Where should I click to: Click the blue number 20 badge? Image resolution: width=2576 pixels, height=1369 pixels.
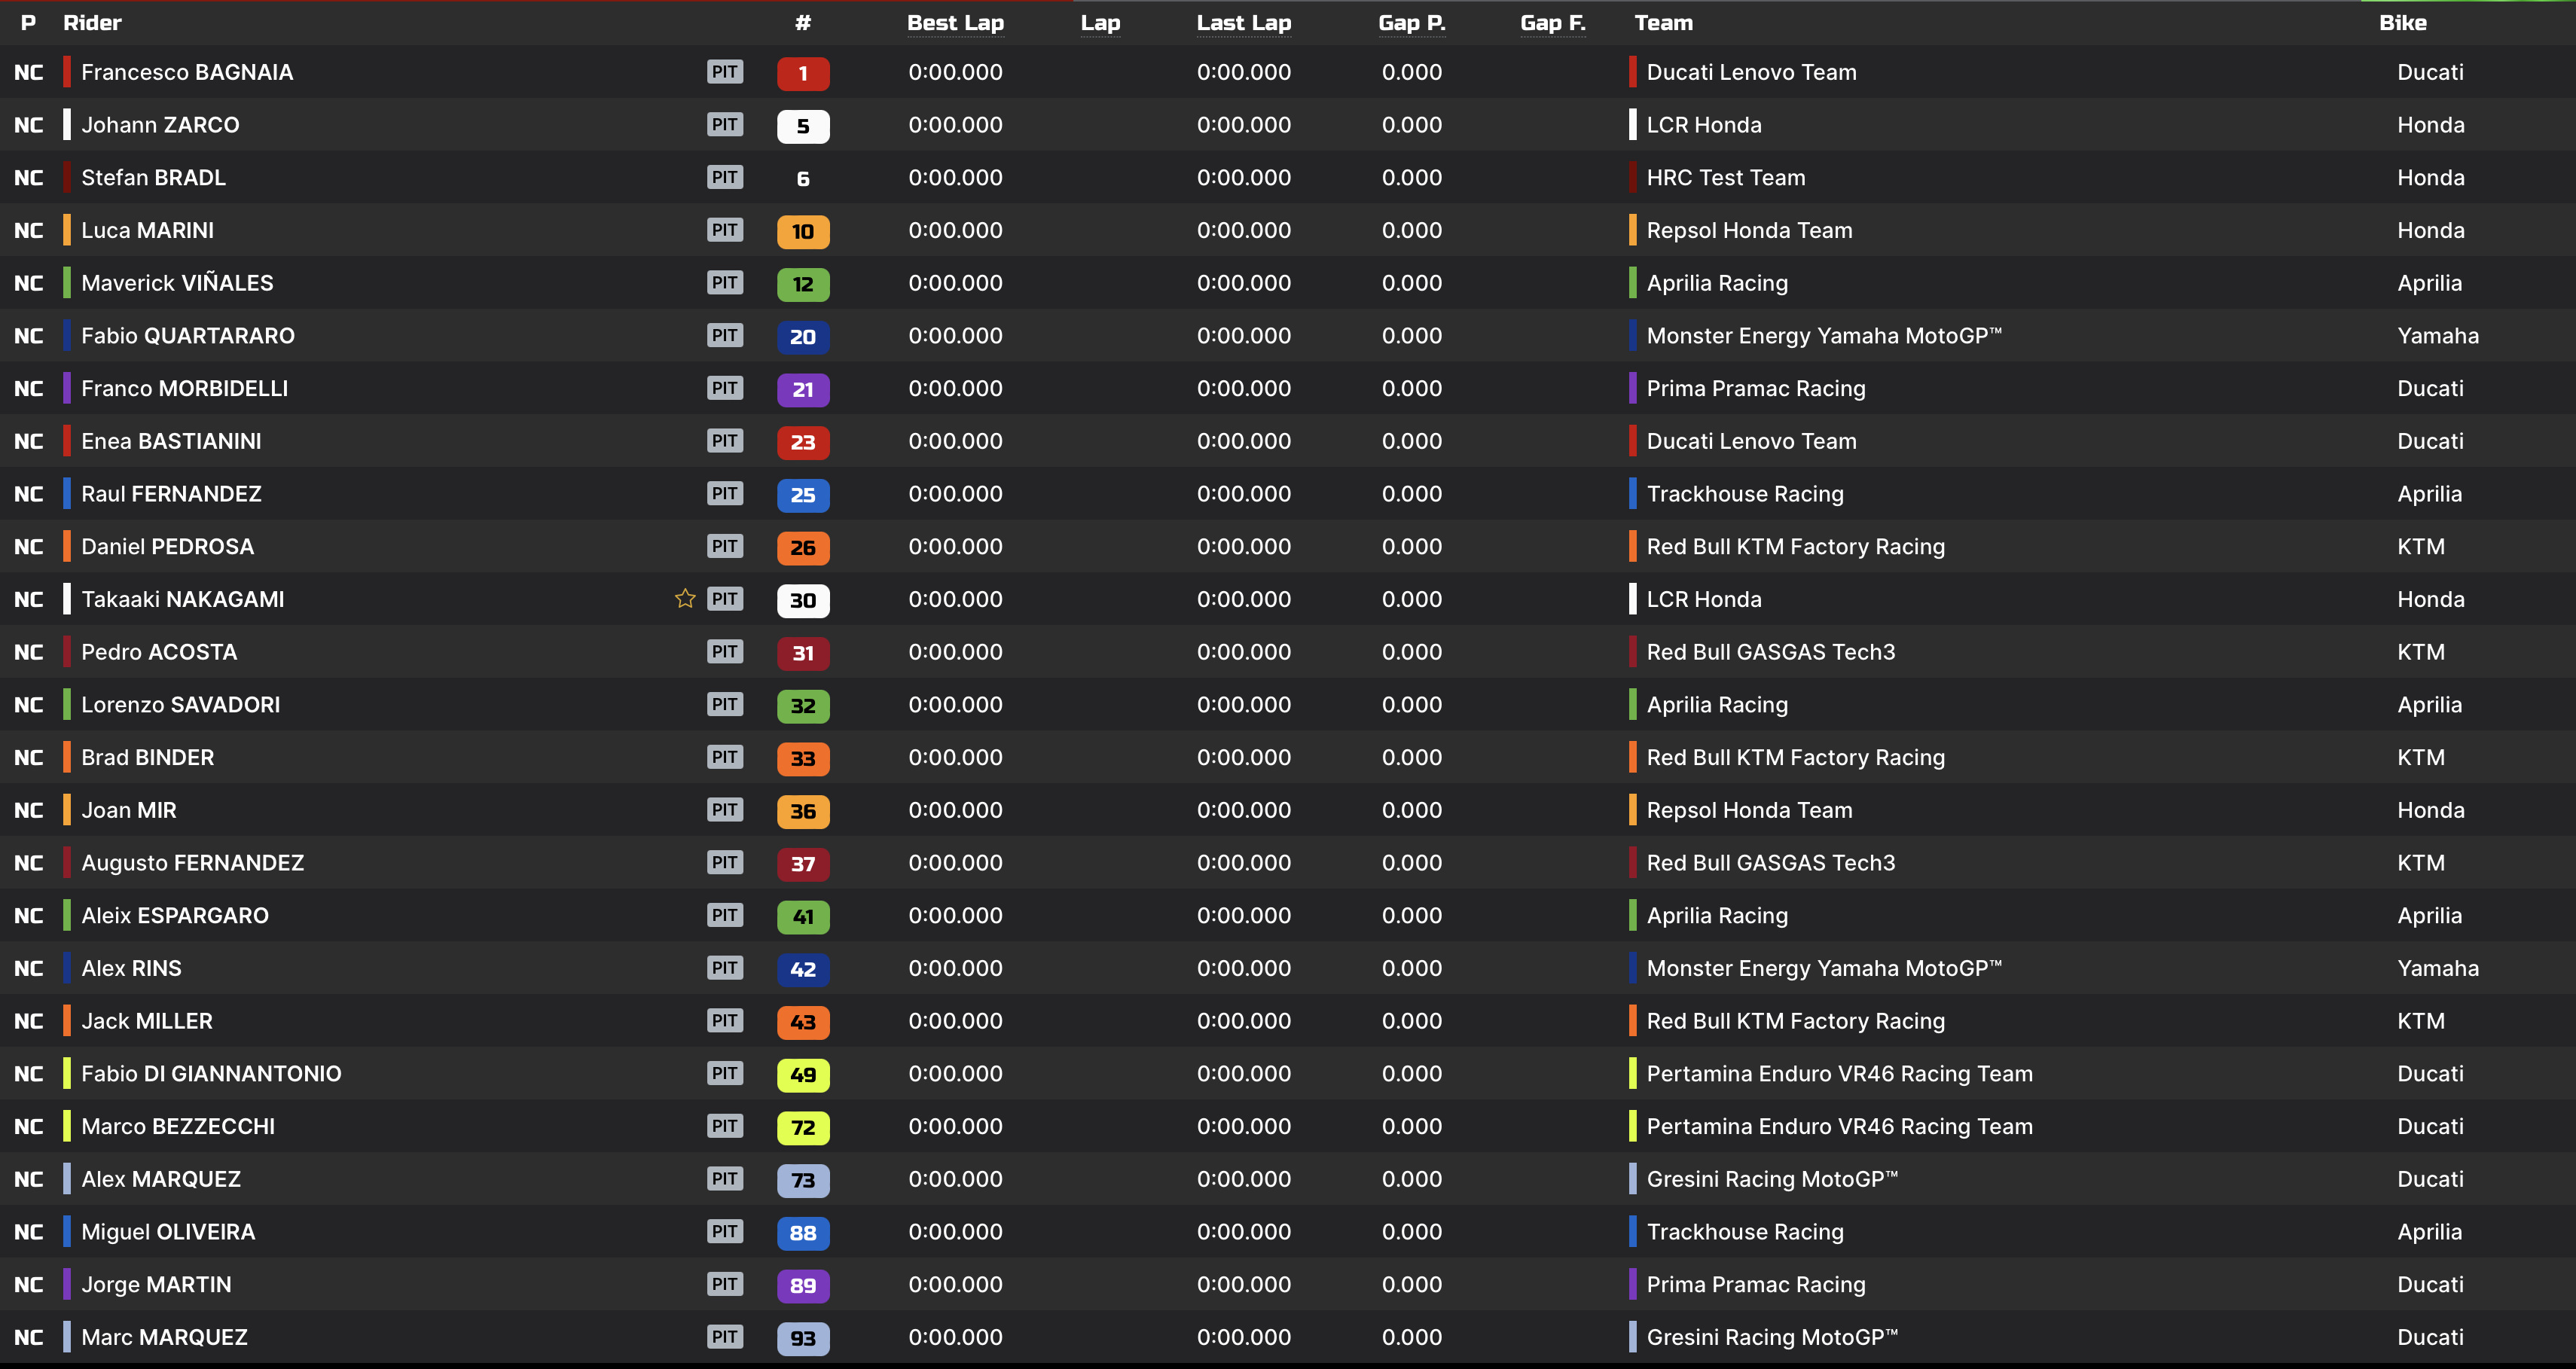click(x=802, y=337)
